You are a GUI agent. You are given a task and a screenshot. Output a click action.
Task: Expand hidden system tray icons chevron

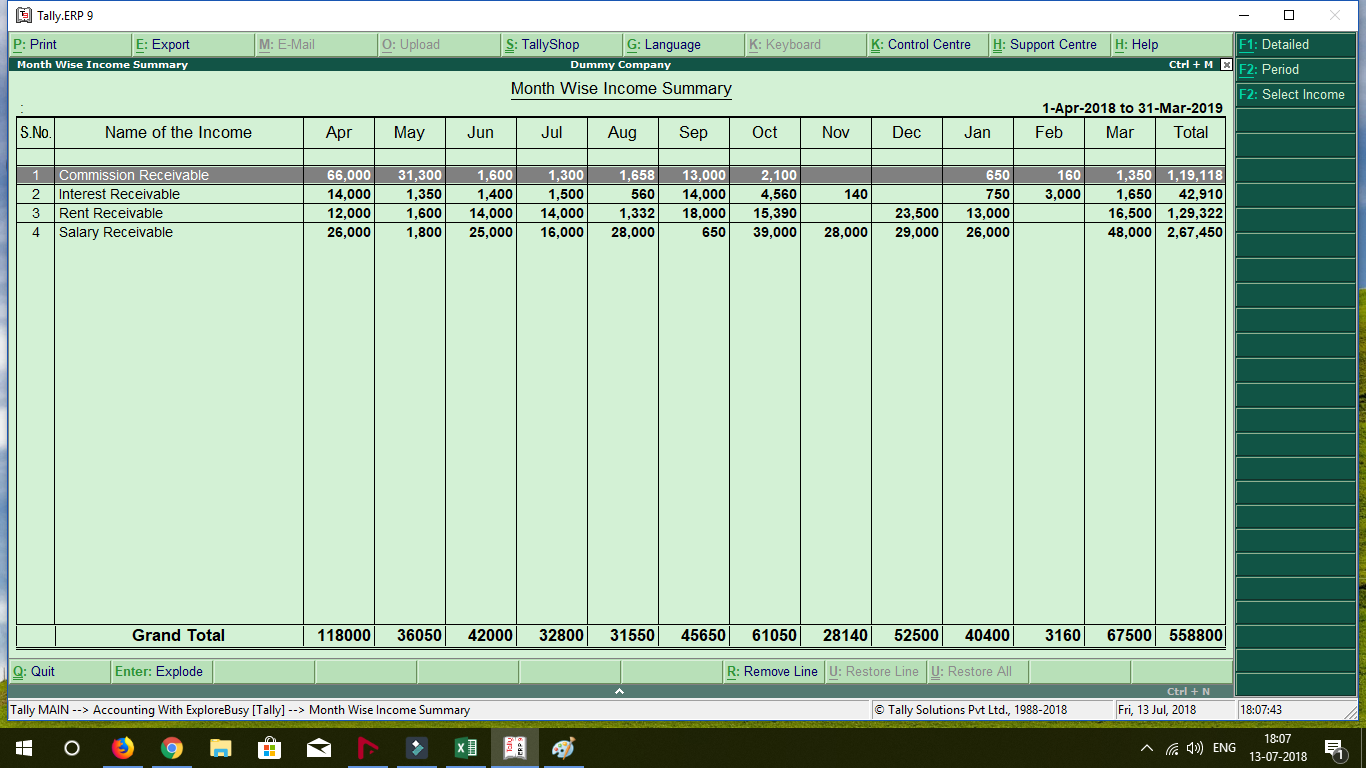click(x=1146, y=747)
